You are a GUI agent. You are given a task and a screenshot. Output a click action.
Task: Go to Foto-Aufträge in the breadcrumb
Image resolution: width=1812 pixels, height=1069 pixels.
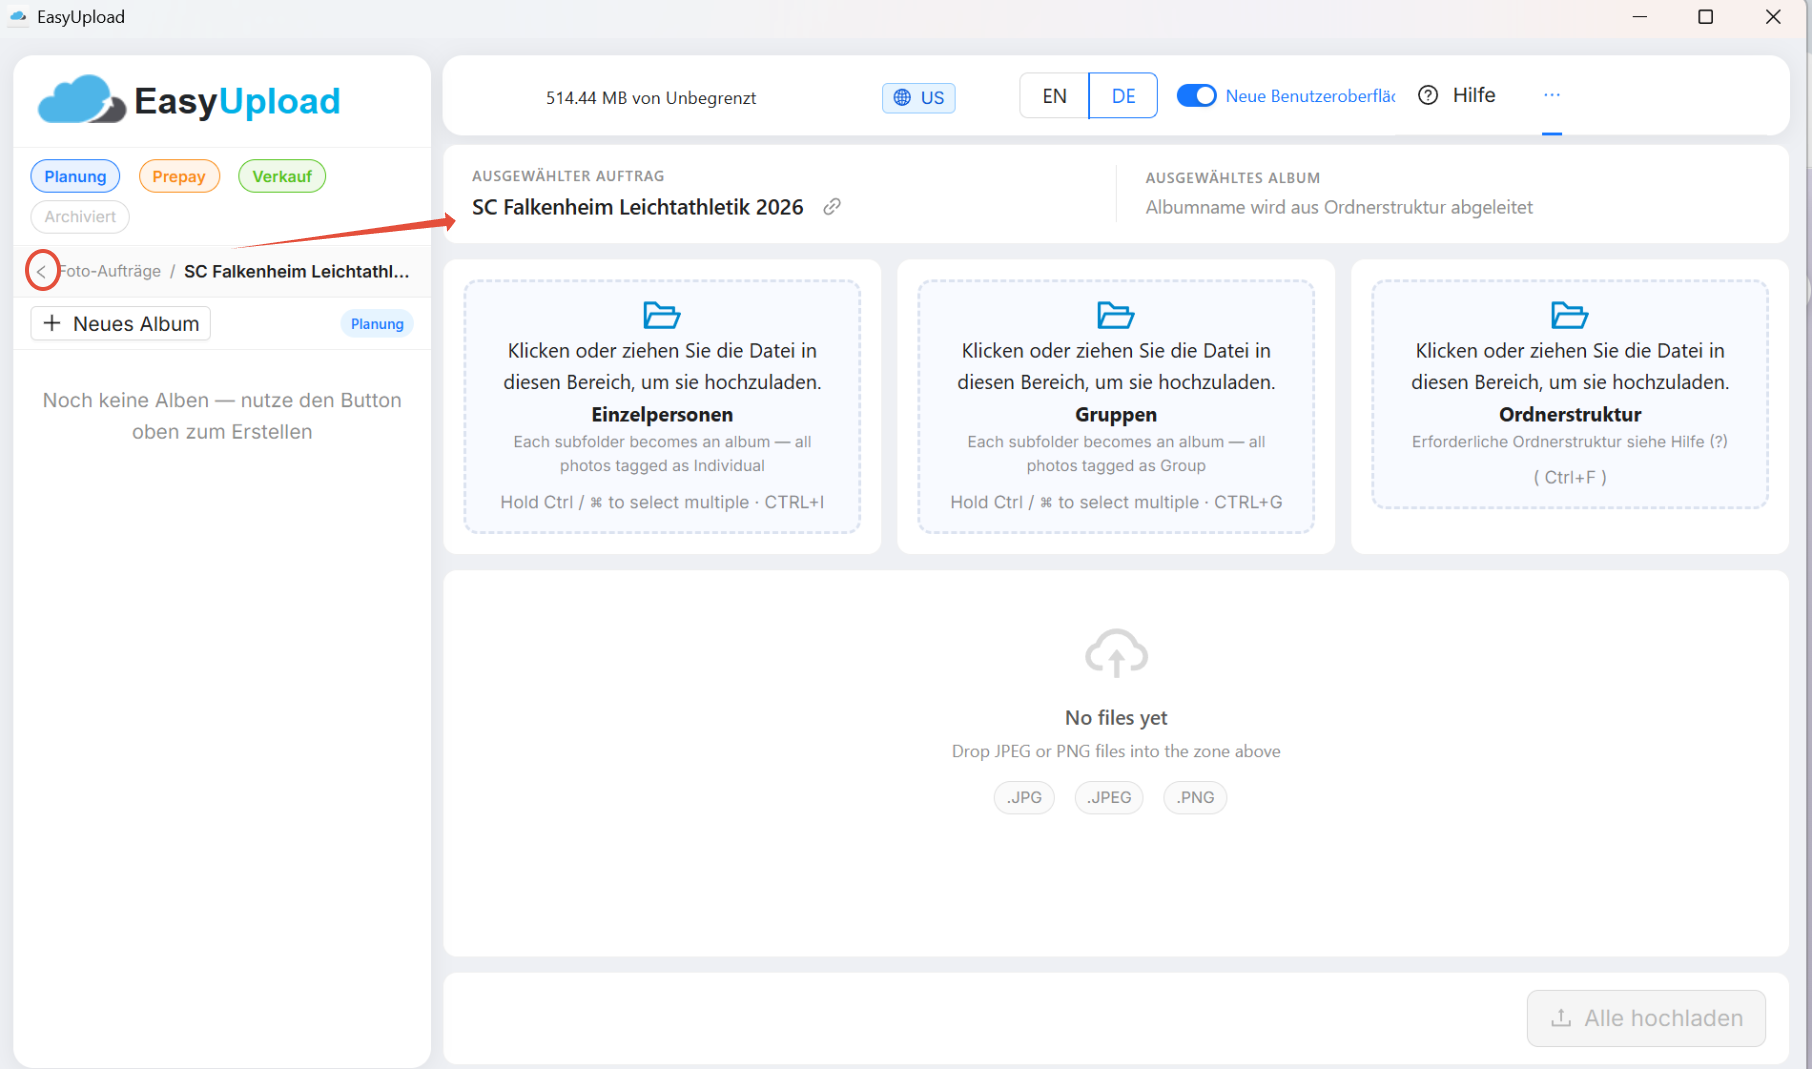pos(110,271)
